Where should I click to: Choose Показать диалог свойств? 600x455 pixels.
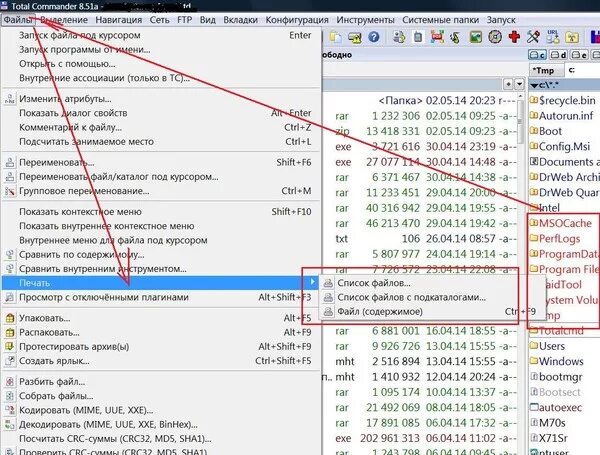point(161,113)
